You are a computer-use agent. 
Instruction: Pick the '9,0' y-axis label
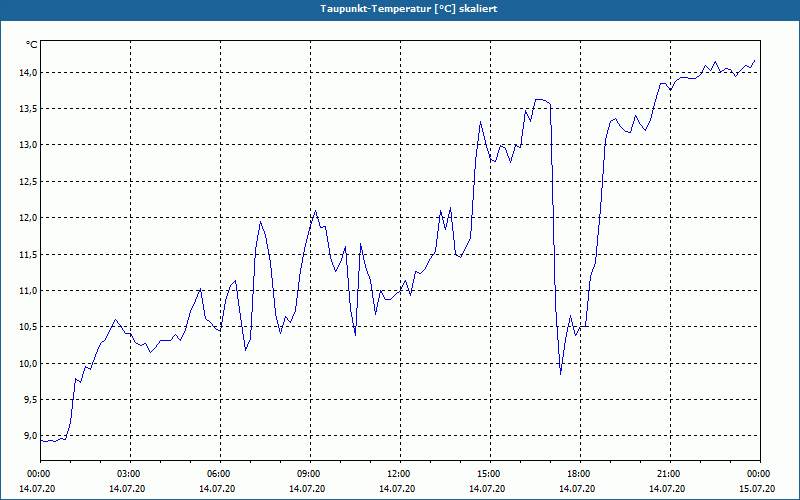click(31, 436)
